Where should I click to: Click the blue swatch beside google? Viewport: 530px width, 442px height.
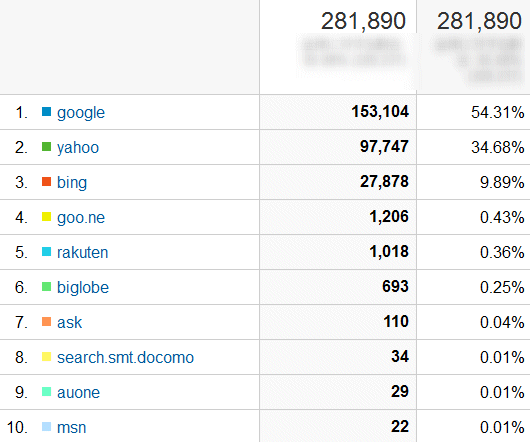coord(46,112)
